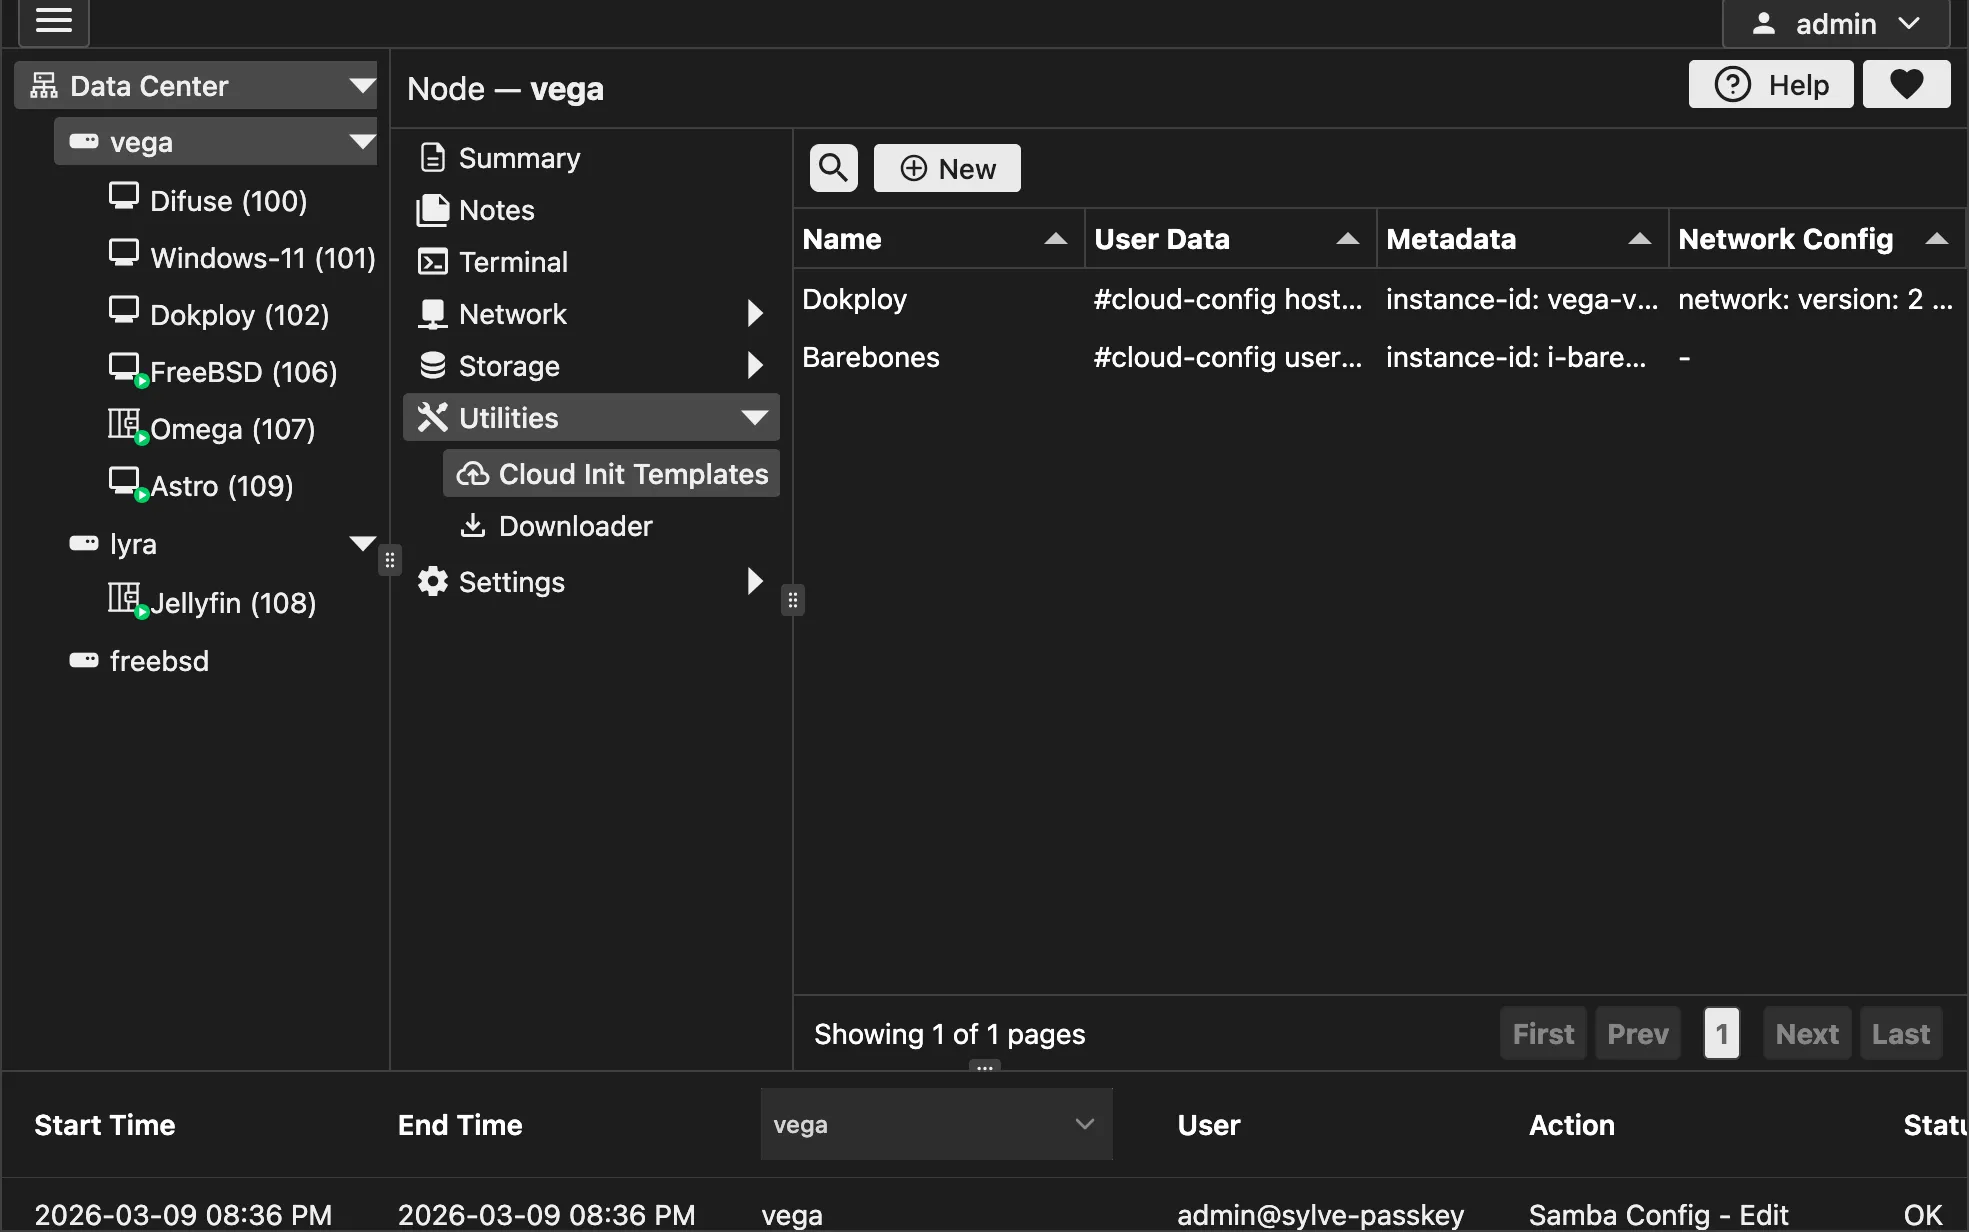1970x1232 pixels.
Task: Open the Cloud Init Templates utility
Action: [x=611, y=473]
